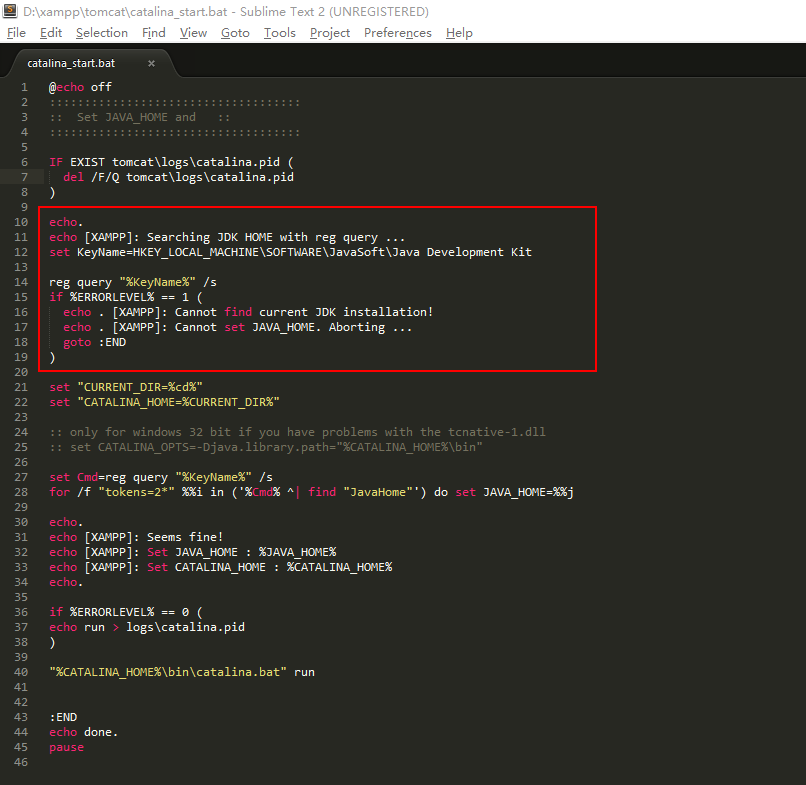Image resolution: width=806 pixels, height=785 pixels.
Task: Open the Preferences menu
Action: (397, 33)
